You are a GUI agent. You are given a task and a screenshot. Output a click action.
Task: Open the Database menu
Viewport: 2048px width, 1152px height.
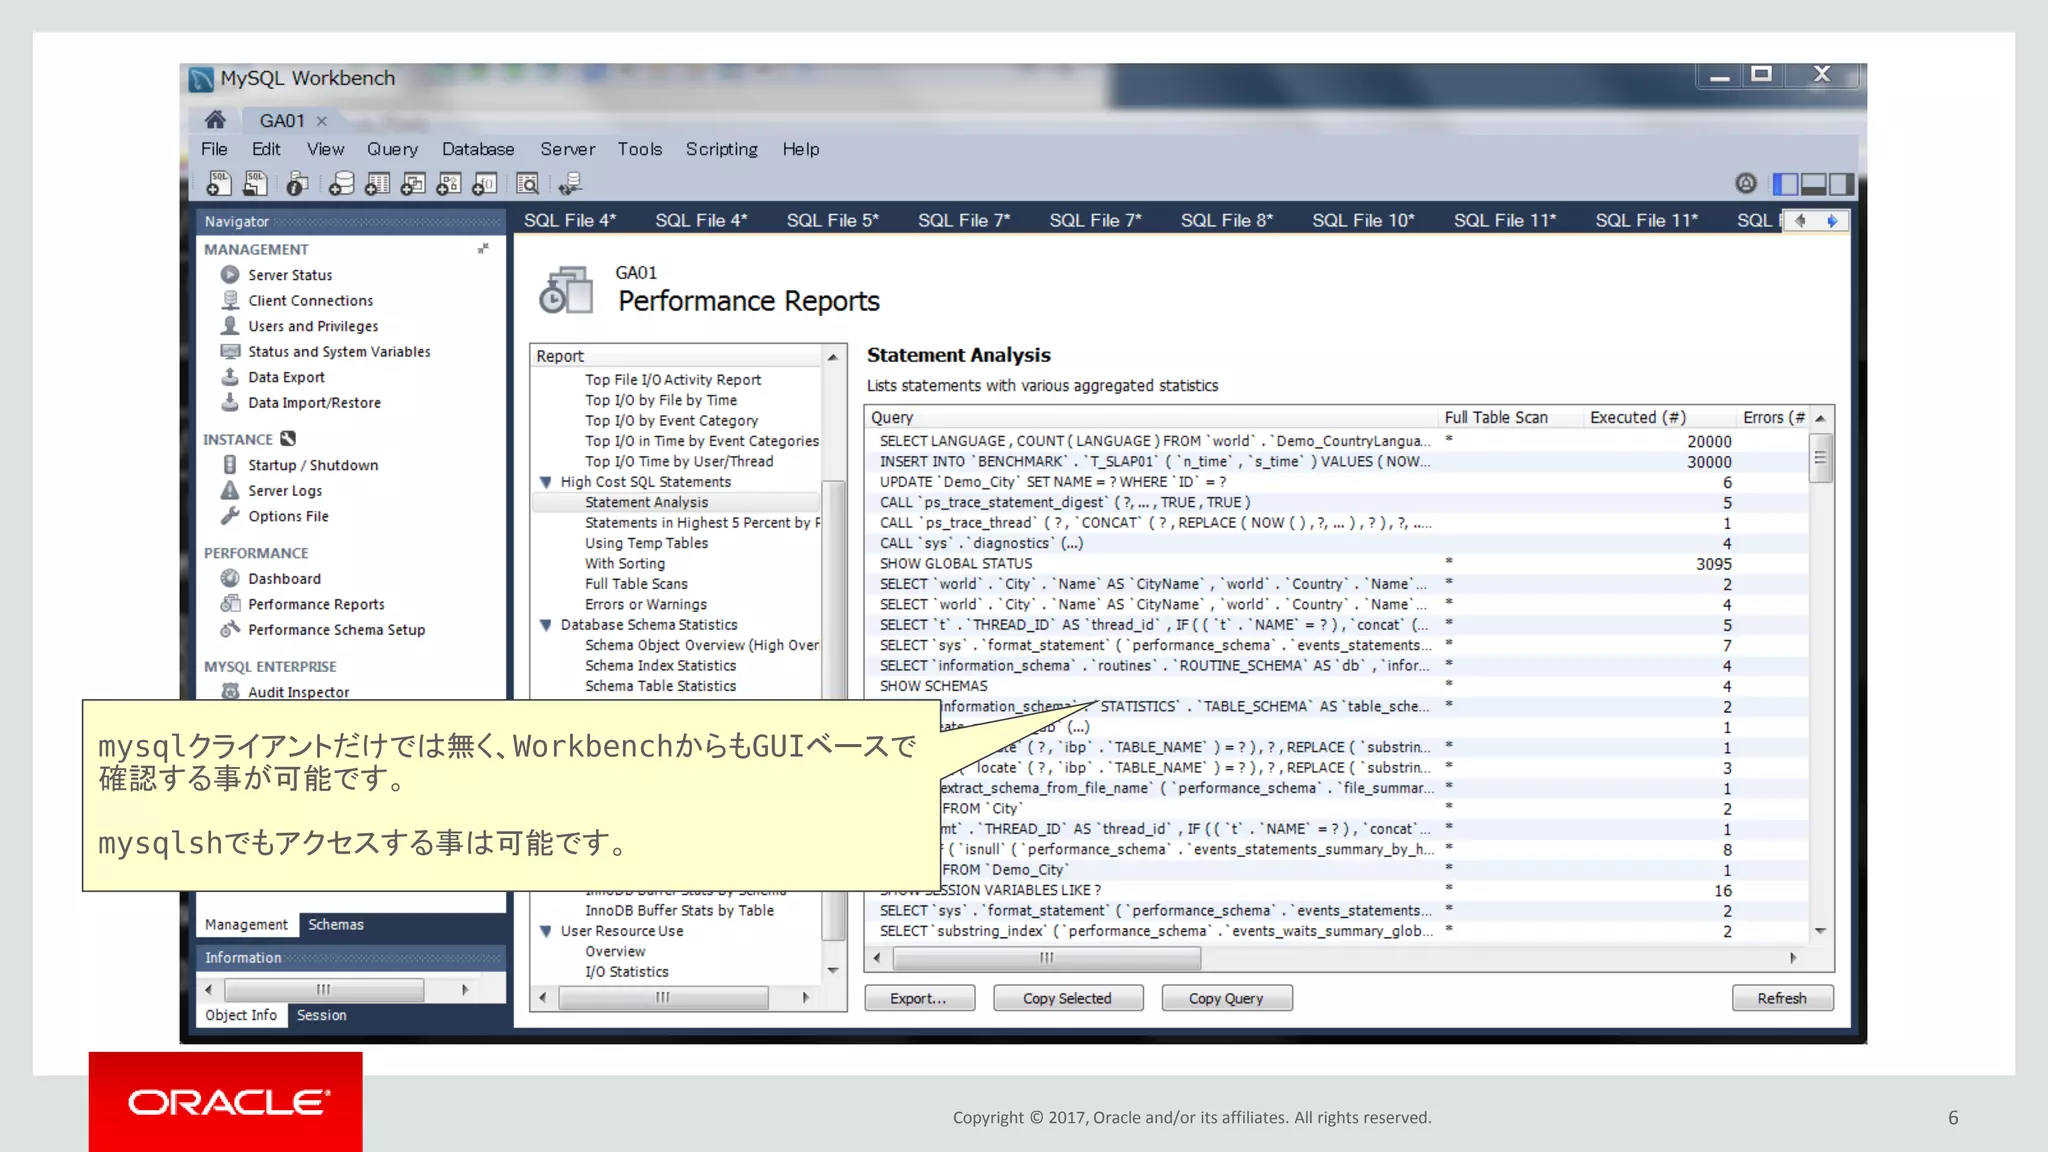tap(478, 149)
